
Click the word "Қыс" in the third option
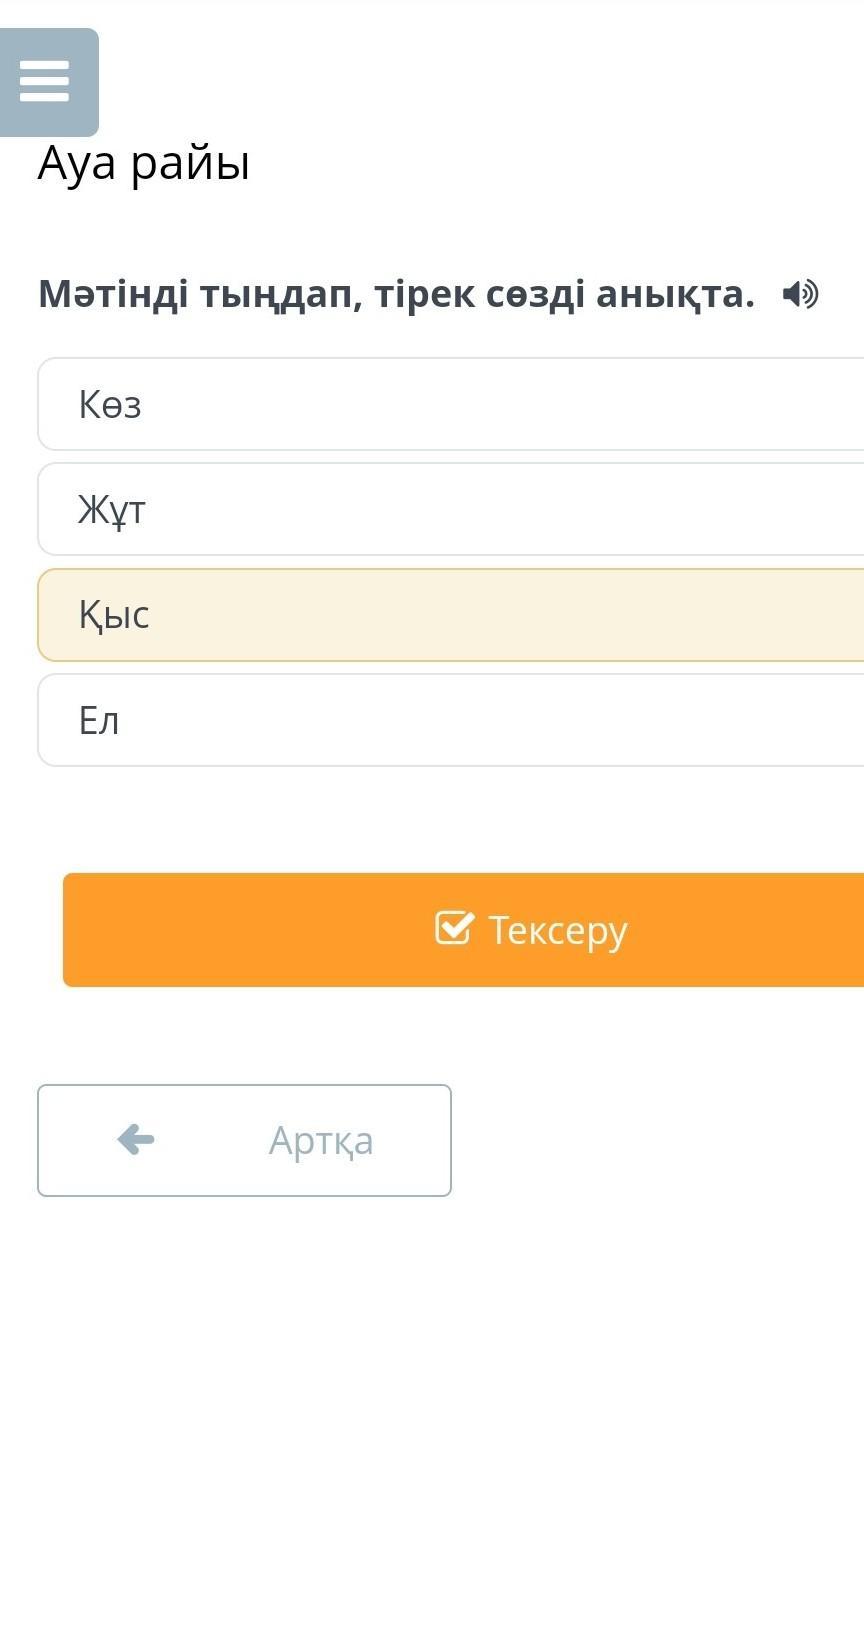point(114,615)
